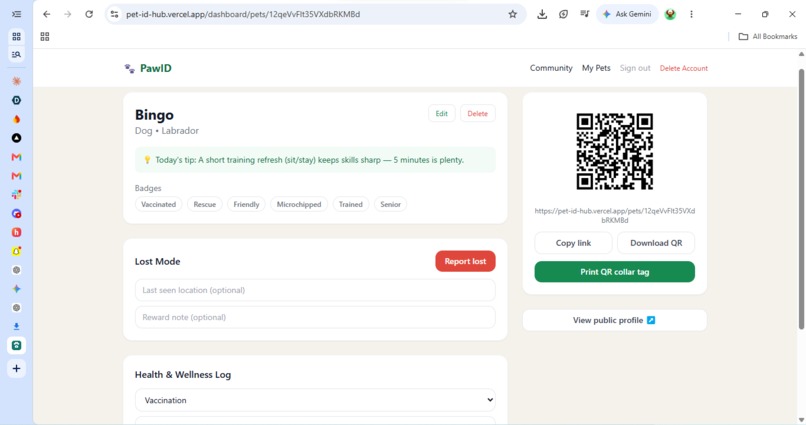806x425 pixels.
Task: Switch to the blue download arrow tab
Action: [16, 326]
